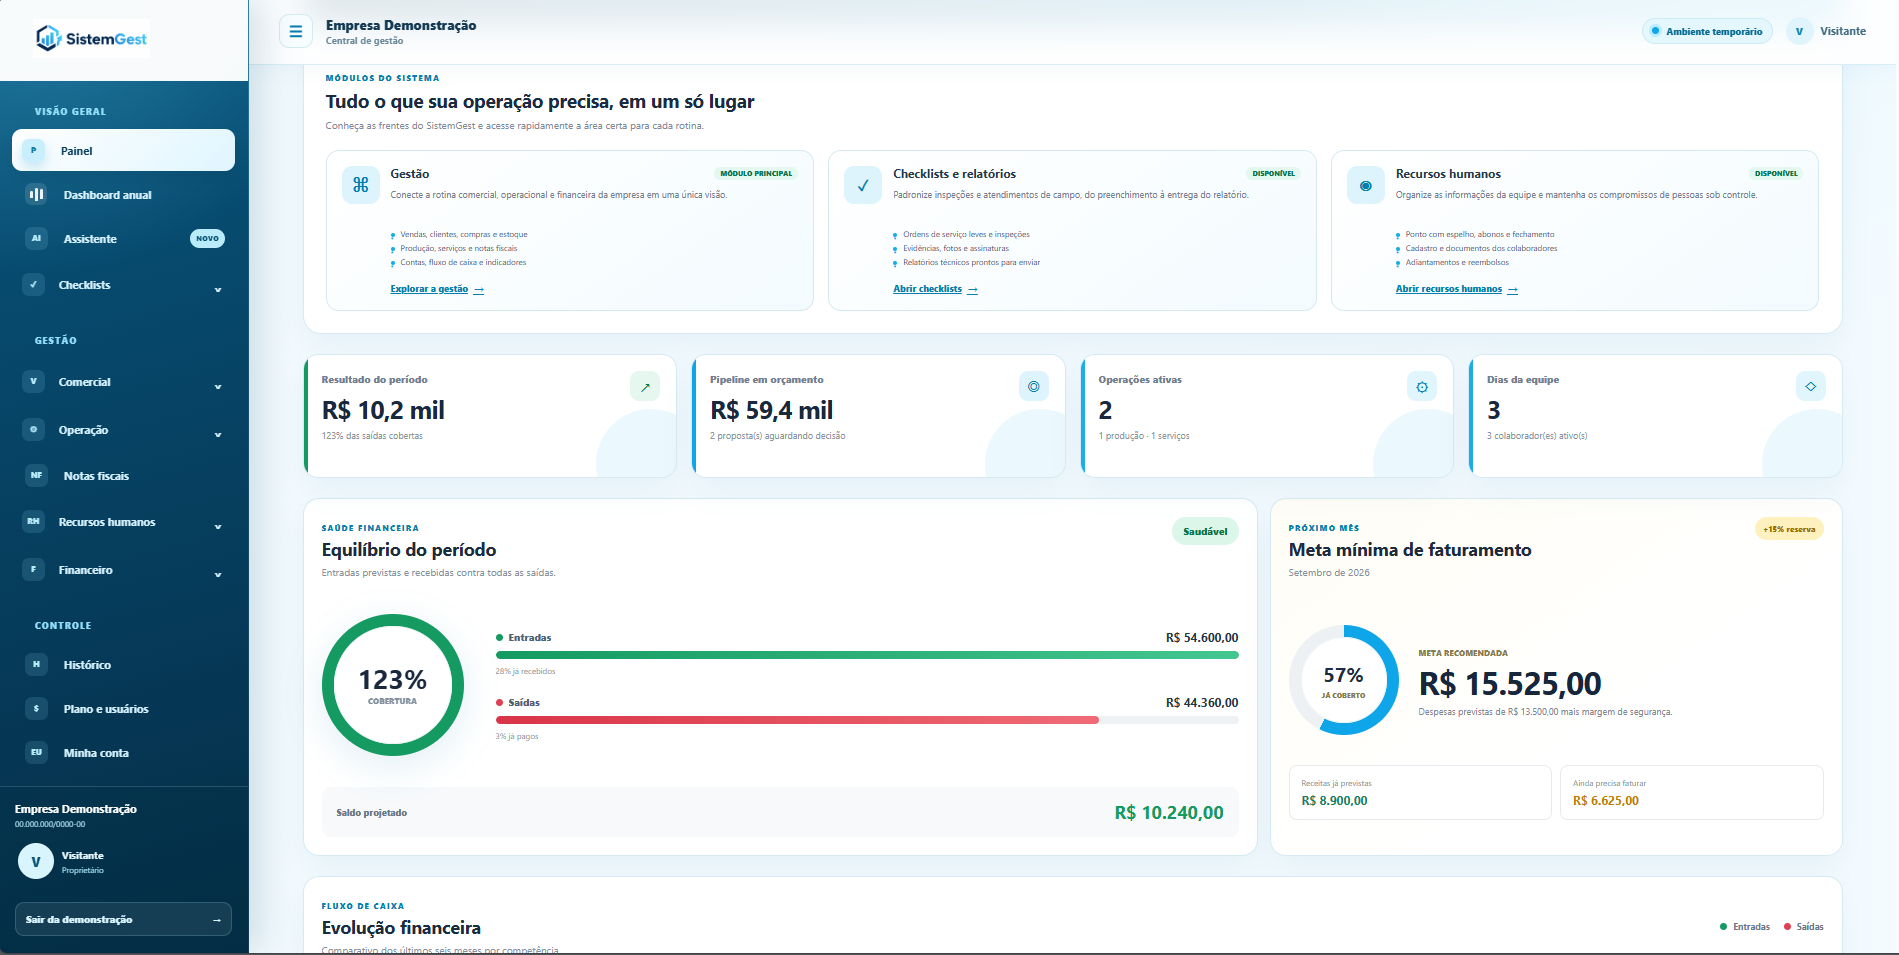Click the arrow on Sair da demonstração
Screen dimensions: 1899x955
point(217,920)
